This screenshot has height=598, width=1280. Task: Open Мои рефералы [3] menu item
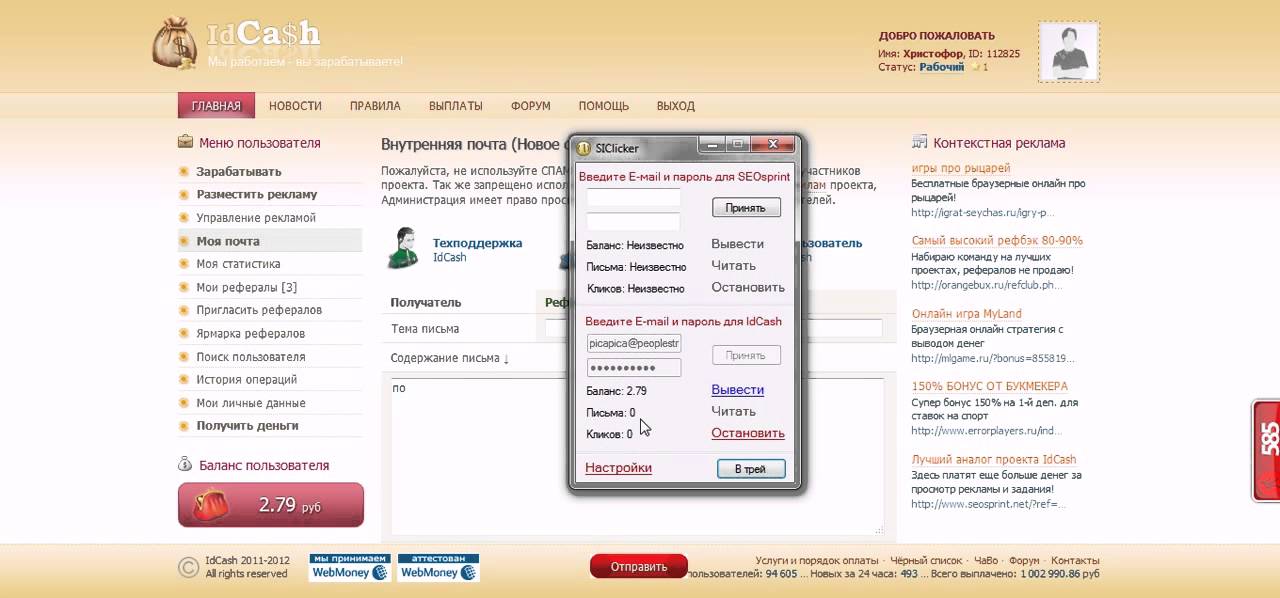(x=246, y=287)
